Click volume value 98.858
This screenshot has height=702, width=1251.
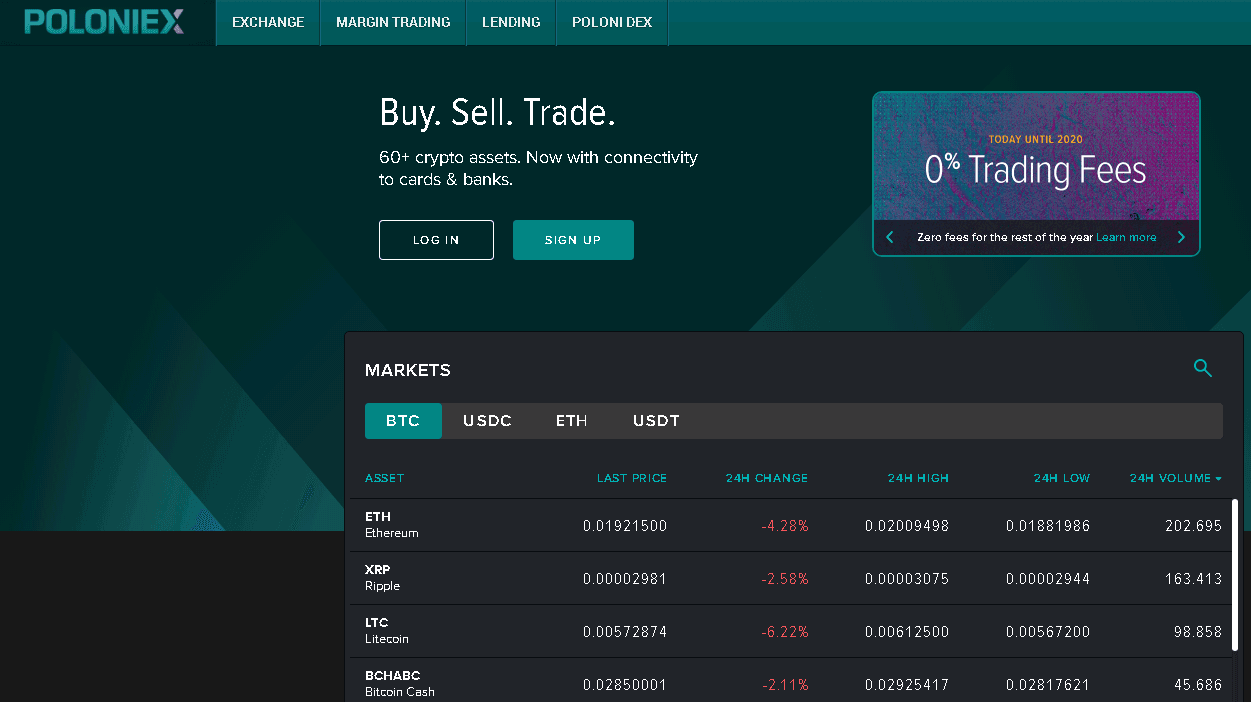[1198, 632]
